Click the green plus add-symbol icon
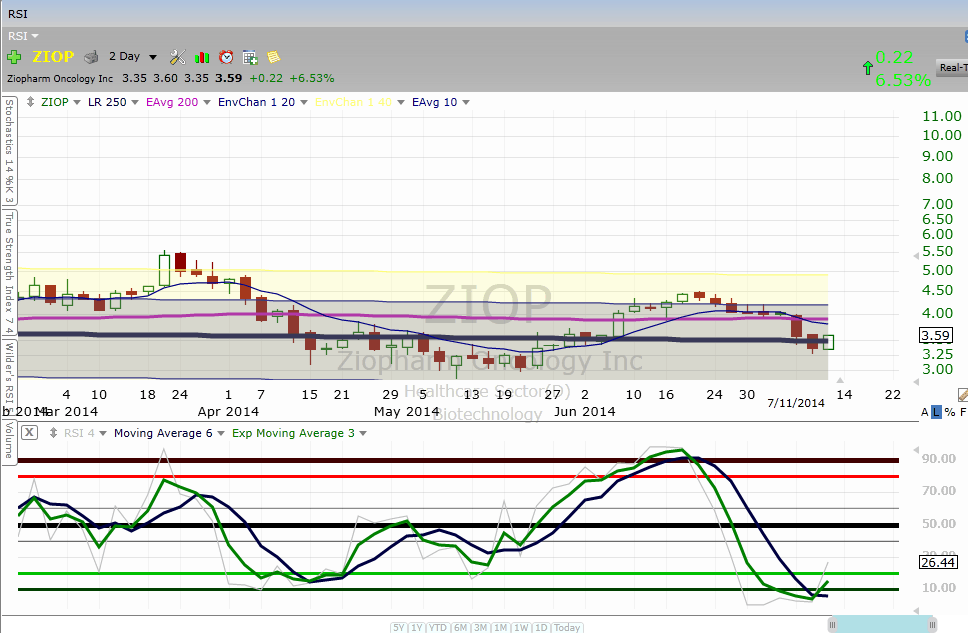 [14, 57]
